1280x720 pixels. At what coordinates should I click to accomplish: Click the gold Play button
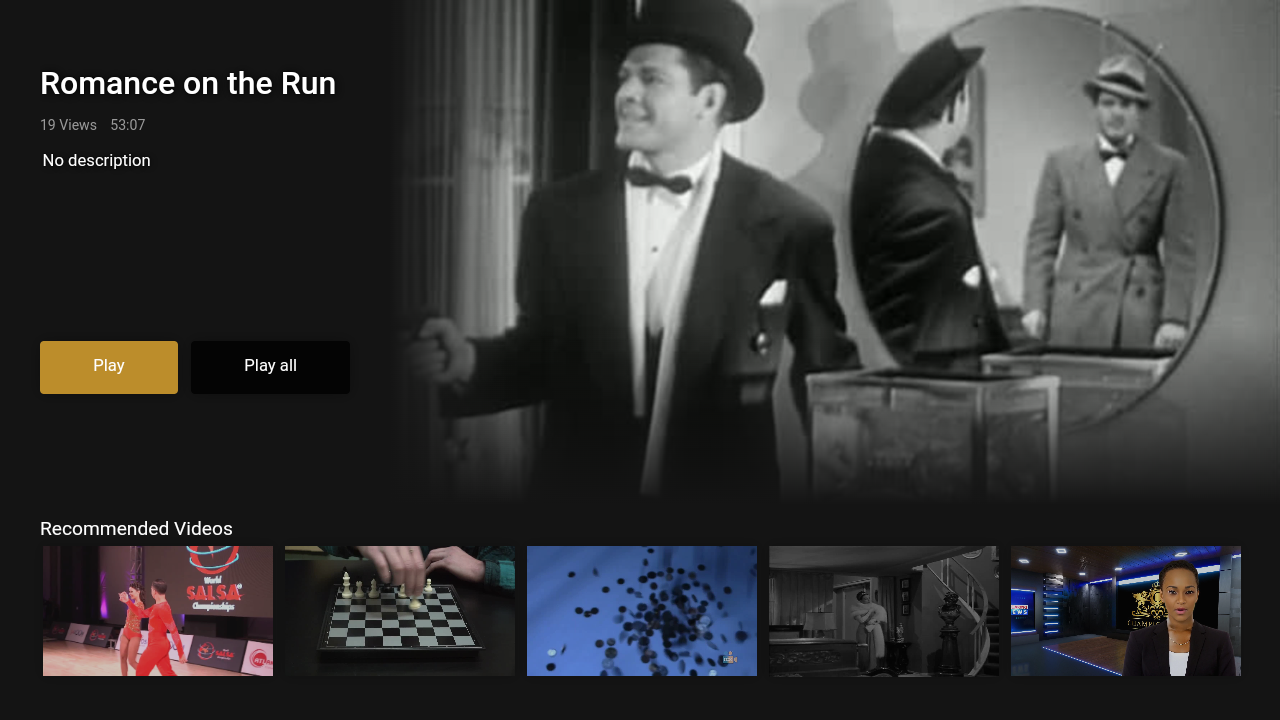pyautogui.click(x=109, y=367)
